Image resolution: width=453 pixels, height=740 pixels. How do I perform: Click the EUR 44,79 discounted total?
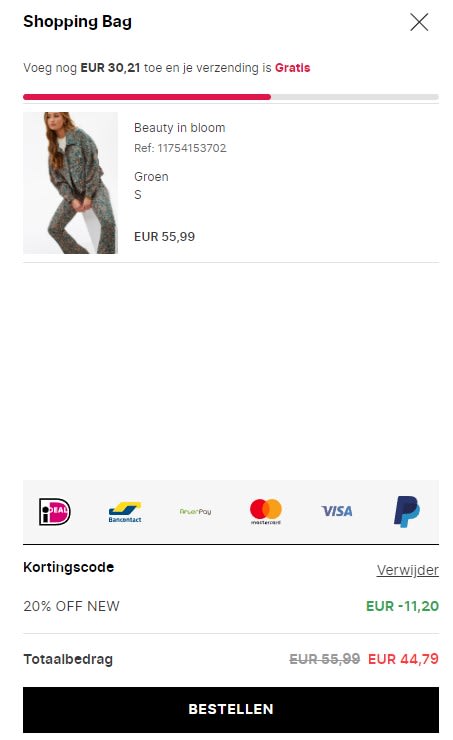pyautogui.click(x=403, y=659)
